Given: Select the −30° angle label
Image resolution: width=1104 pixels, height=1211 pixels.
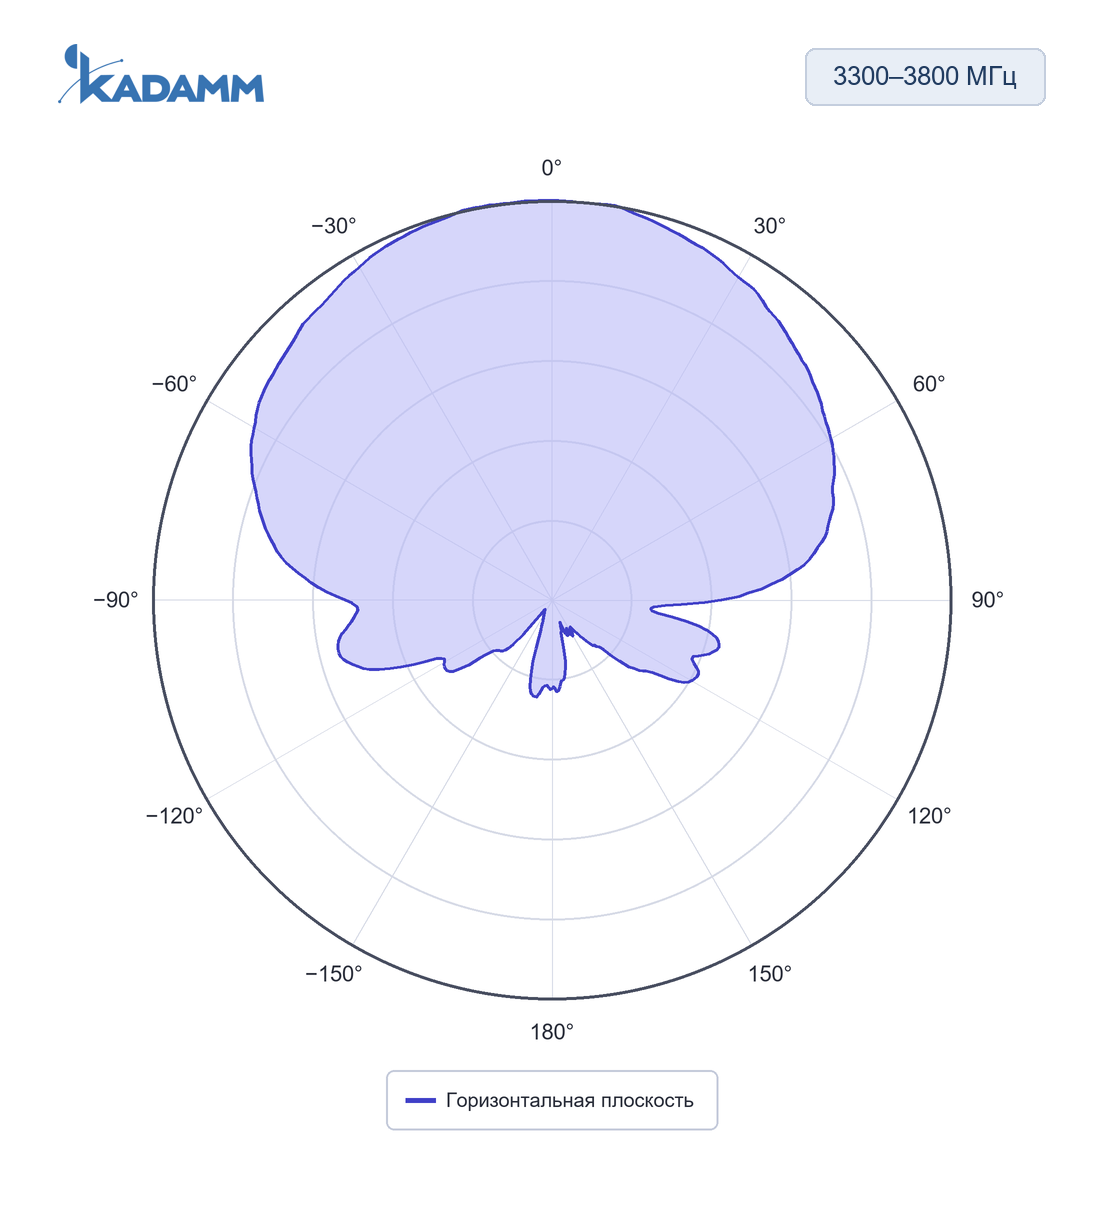Looking at the screenshot, I should [x=334, y=226].
